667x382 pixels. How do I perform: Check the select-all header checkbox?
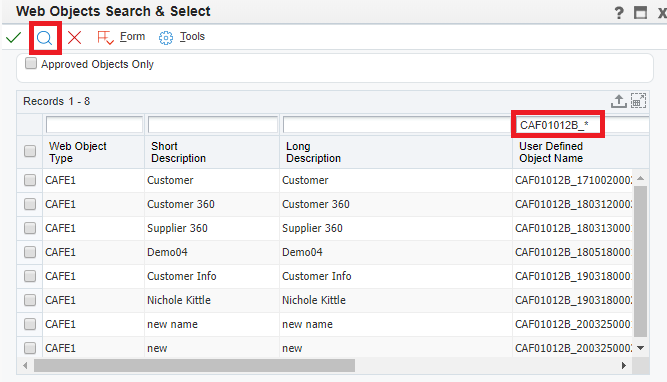coord(30,151)
